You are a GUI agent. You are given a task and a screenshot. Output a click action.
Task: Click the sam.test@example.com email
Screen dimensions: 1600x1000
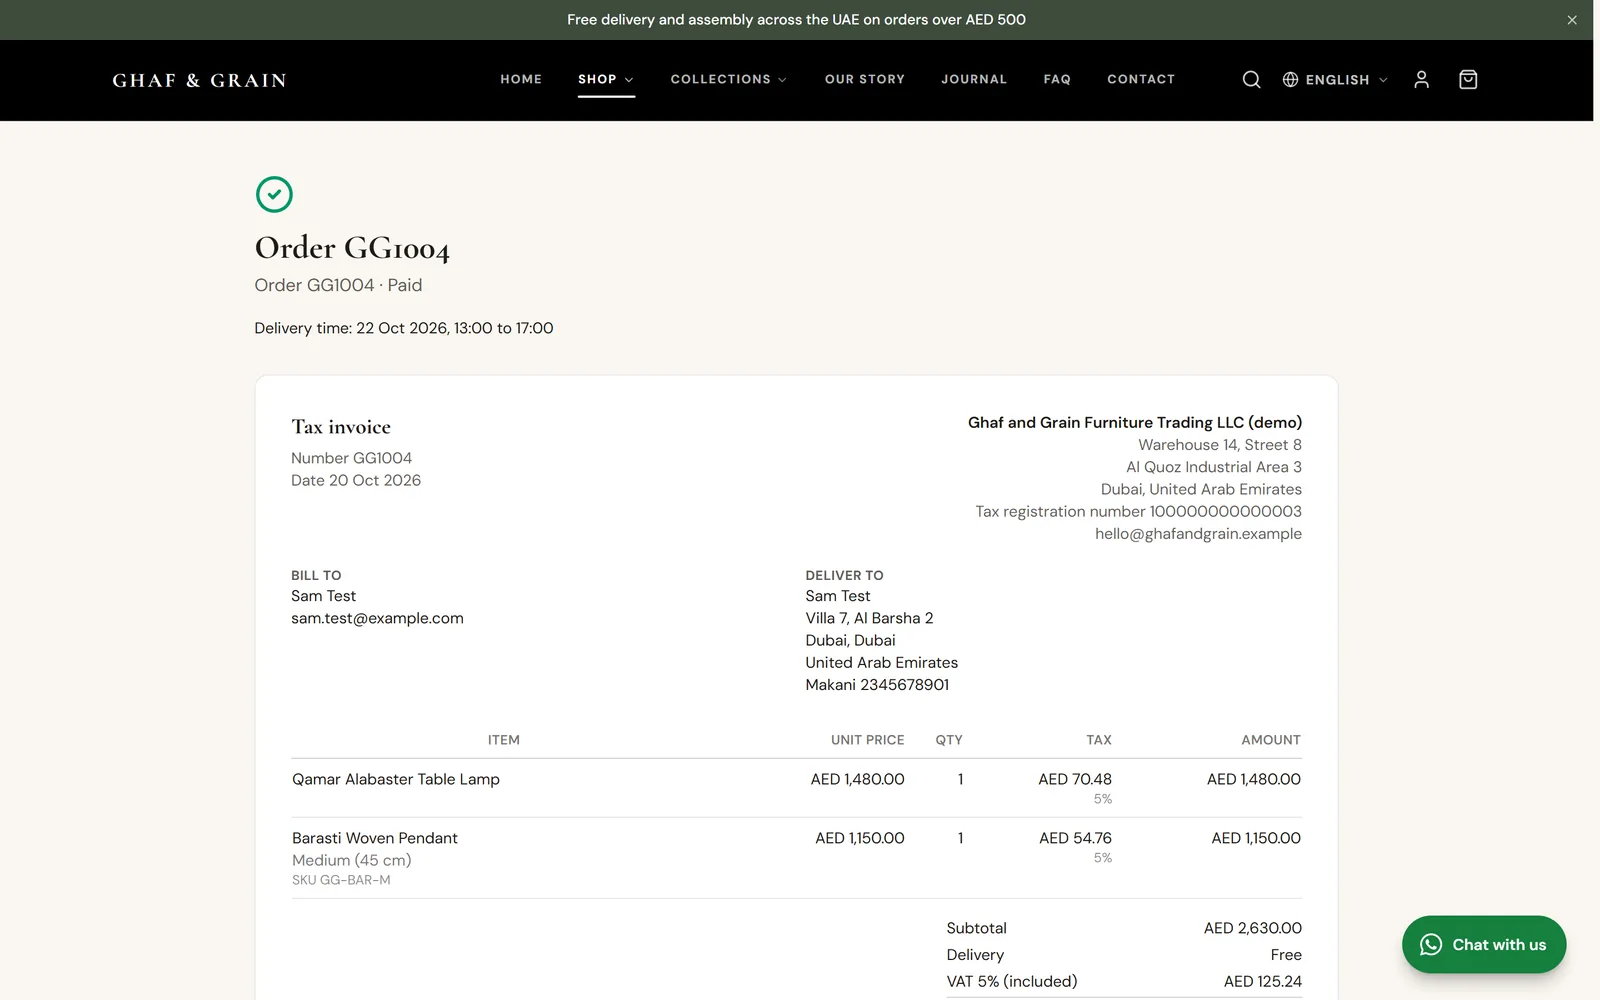(x=377, y=618)
